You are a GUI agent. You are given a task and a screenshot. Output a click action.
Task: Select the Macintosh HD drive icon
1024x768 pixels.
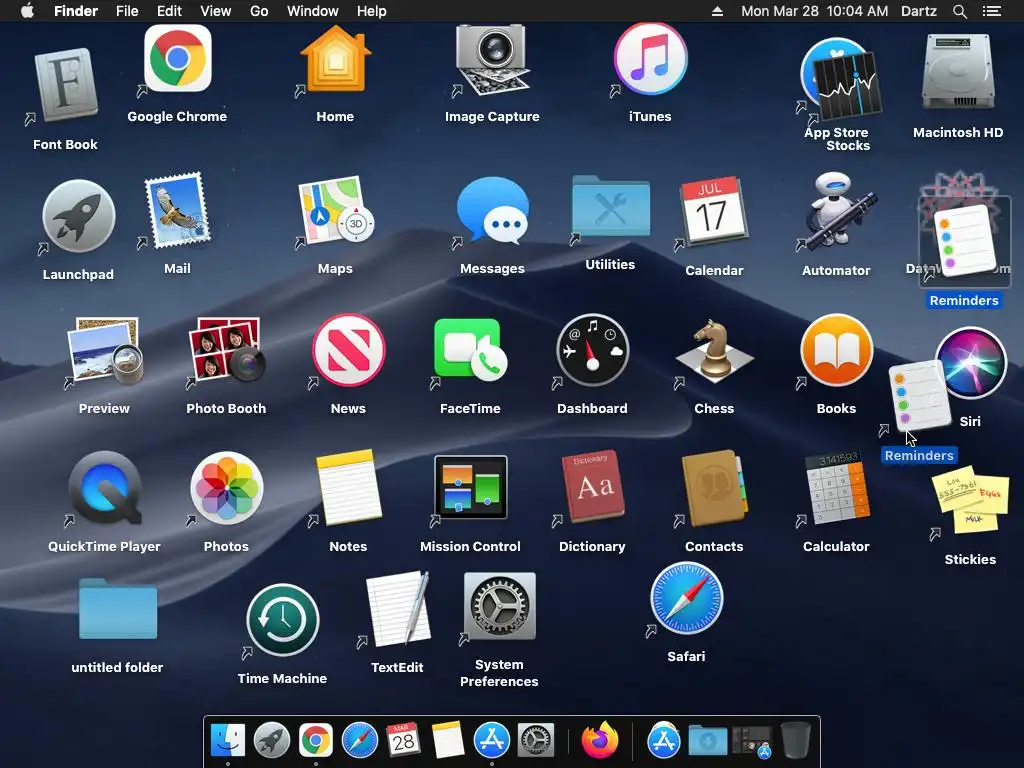click(958, 72)
